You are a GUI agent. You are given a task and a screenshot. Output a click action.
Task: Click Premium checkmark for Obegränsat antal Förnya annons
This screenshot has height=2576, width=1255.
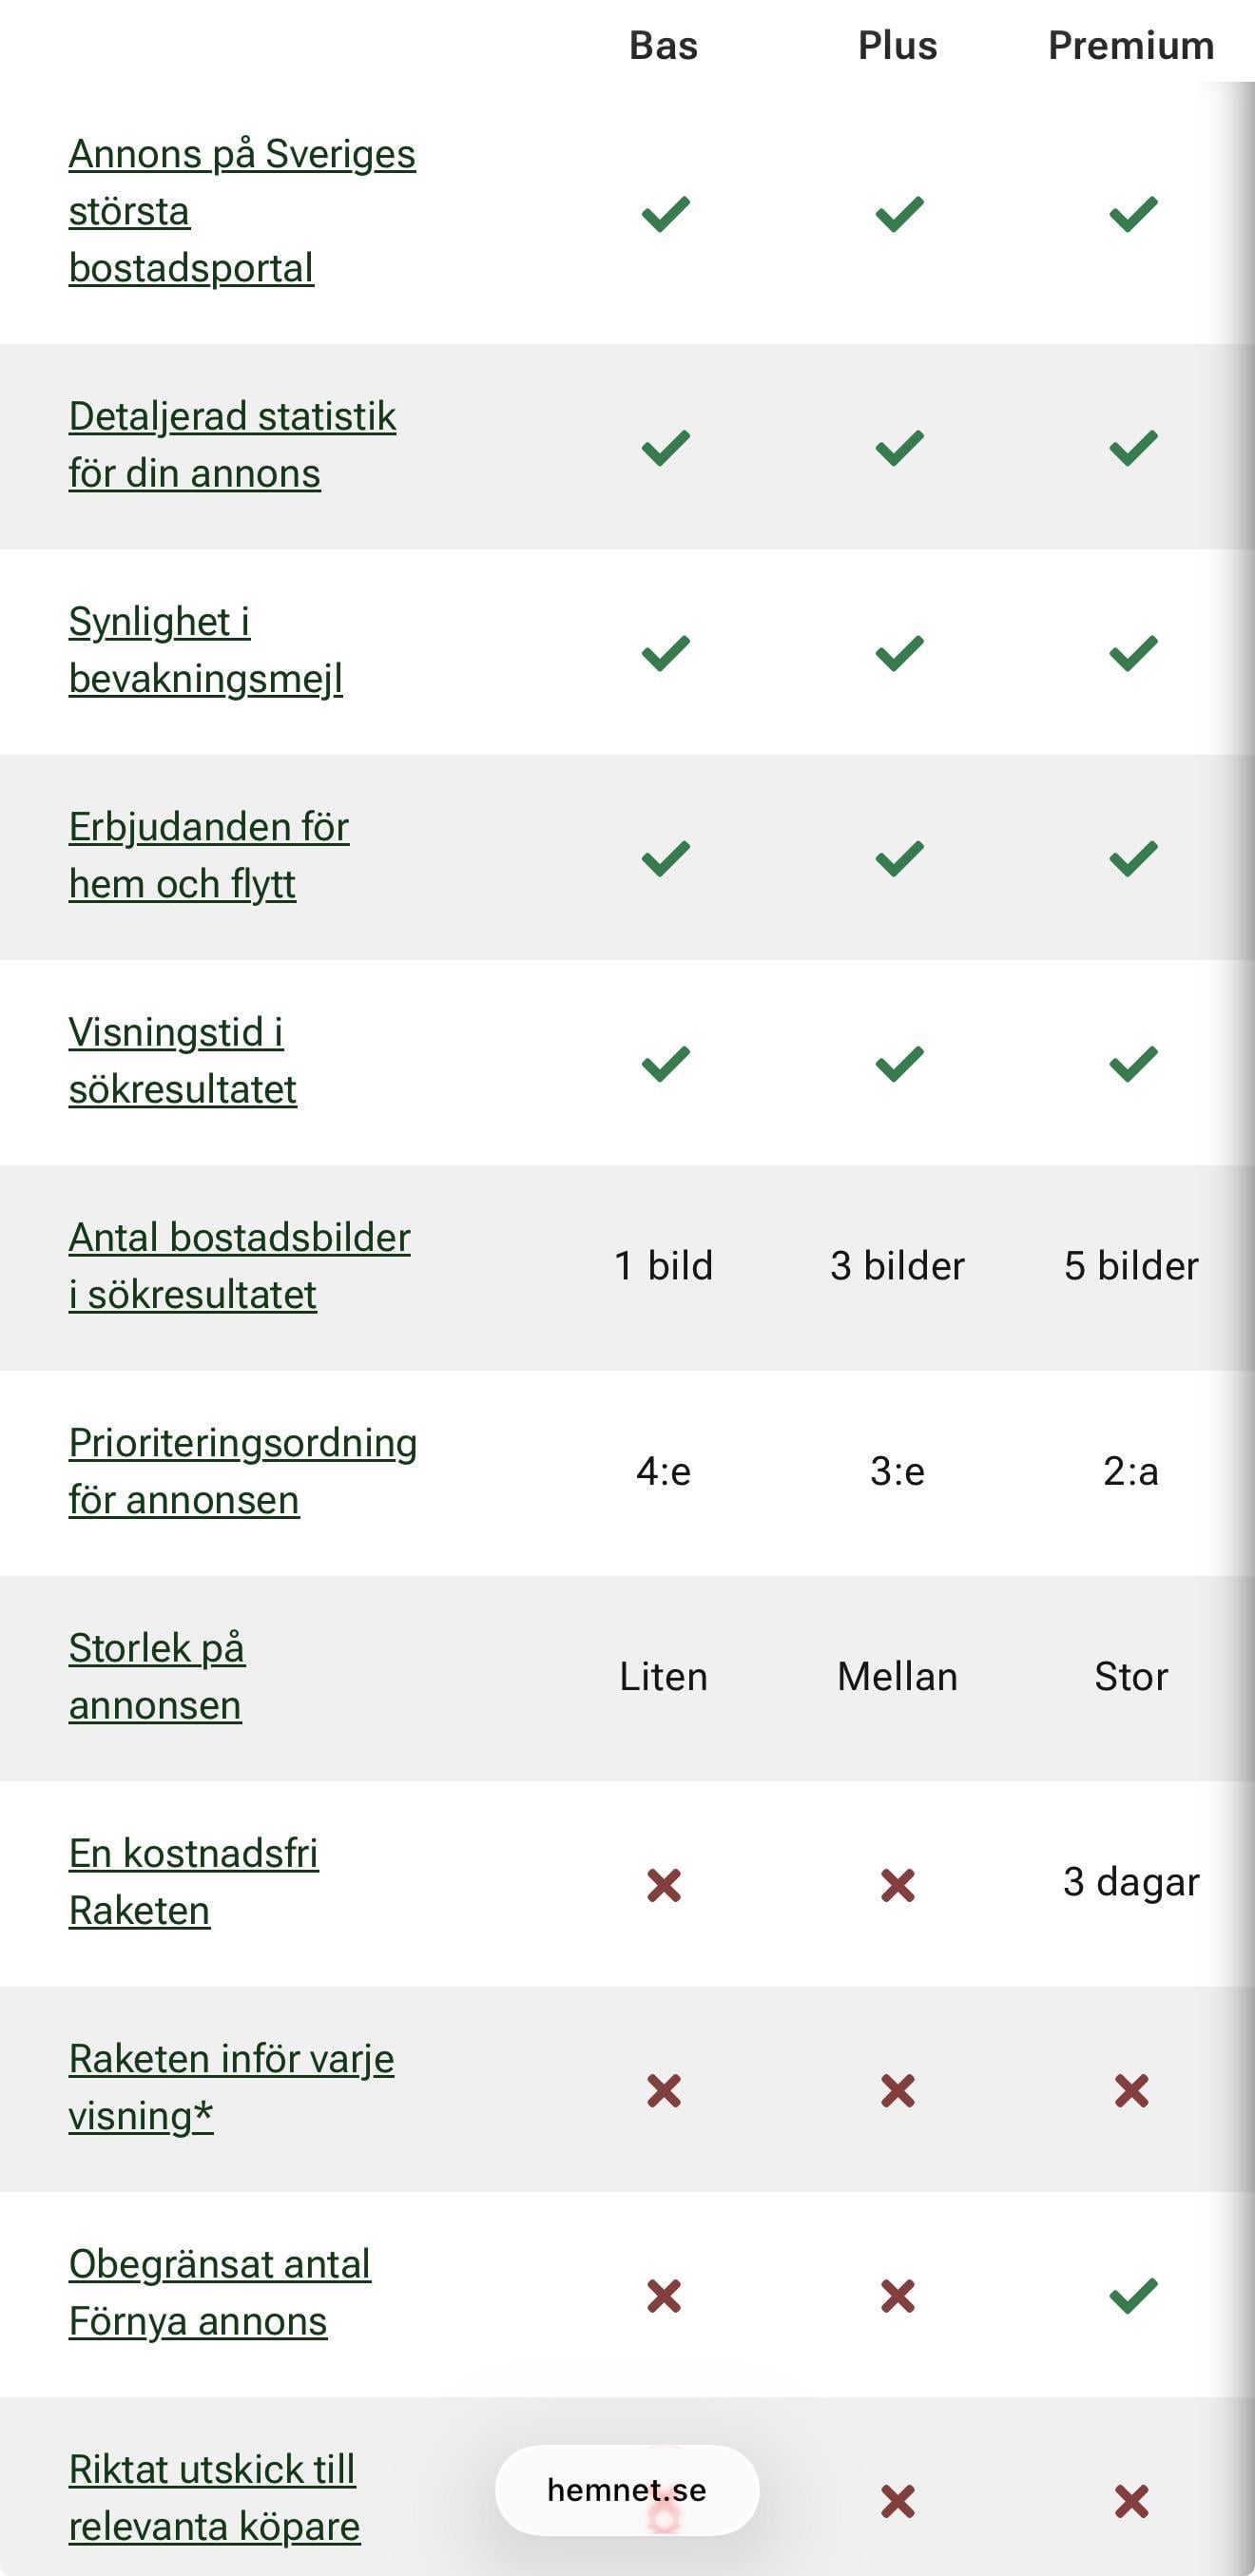[x=1133, y=2296]
